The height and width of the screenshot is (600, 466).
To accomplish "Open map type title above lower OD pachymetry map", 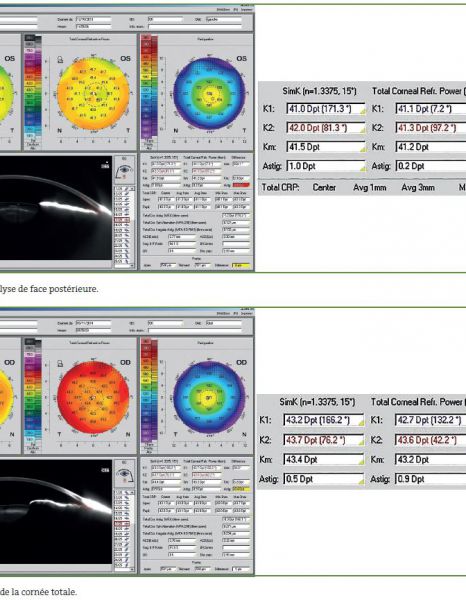I will coord(203,343).
